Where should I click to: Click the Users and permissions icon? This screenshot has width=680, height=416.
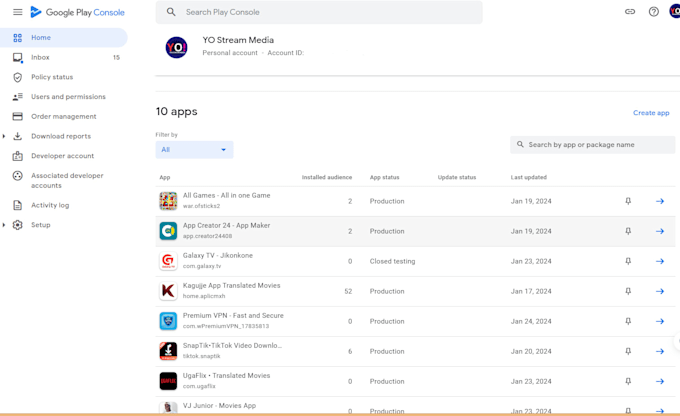coord(17,97)
